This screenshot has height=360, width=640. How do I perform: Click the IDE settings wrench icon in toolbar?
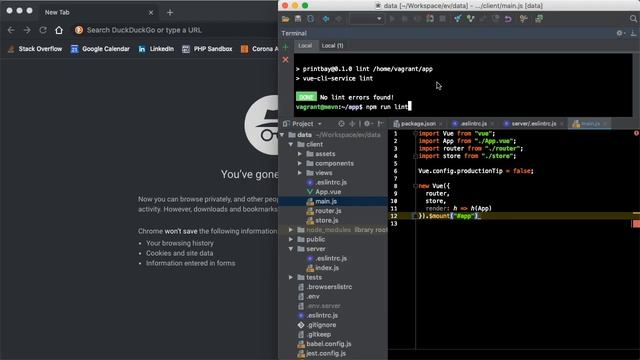(523, 19)
